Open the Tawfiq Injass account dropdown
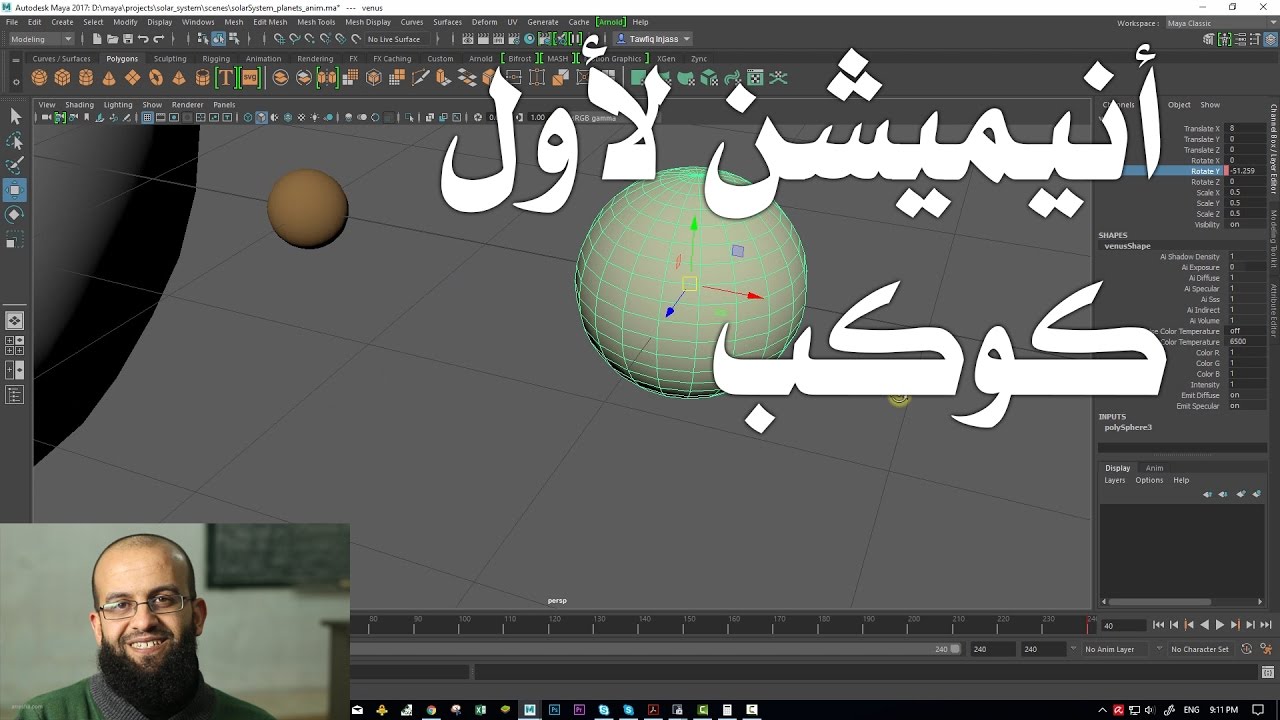This screenshot has height=720, width=1280. [x=652, y=39]
